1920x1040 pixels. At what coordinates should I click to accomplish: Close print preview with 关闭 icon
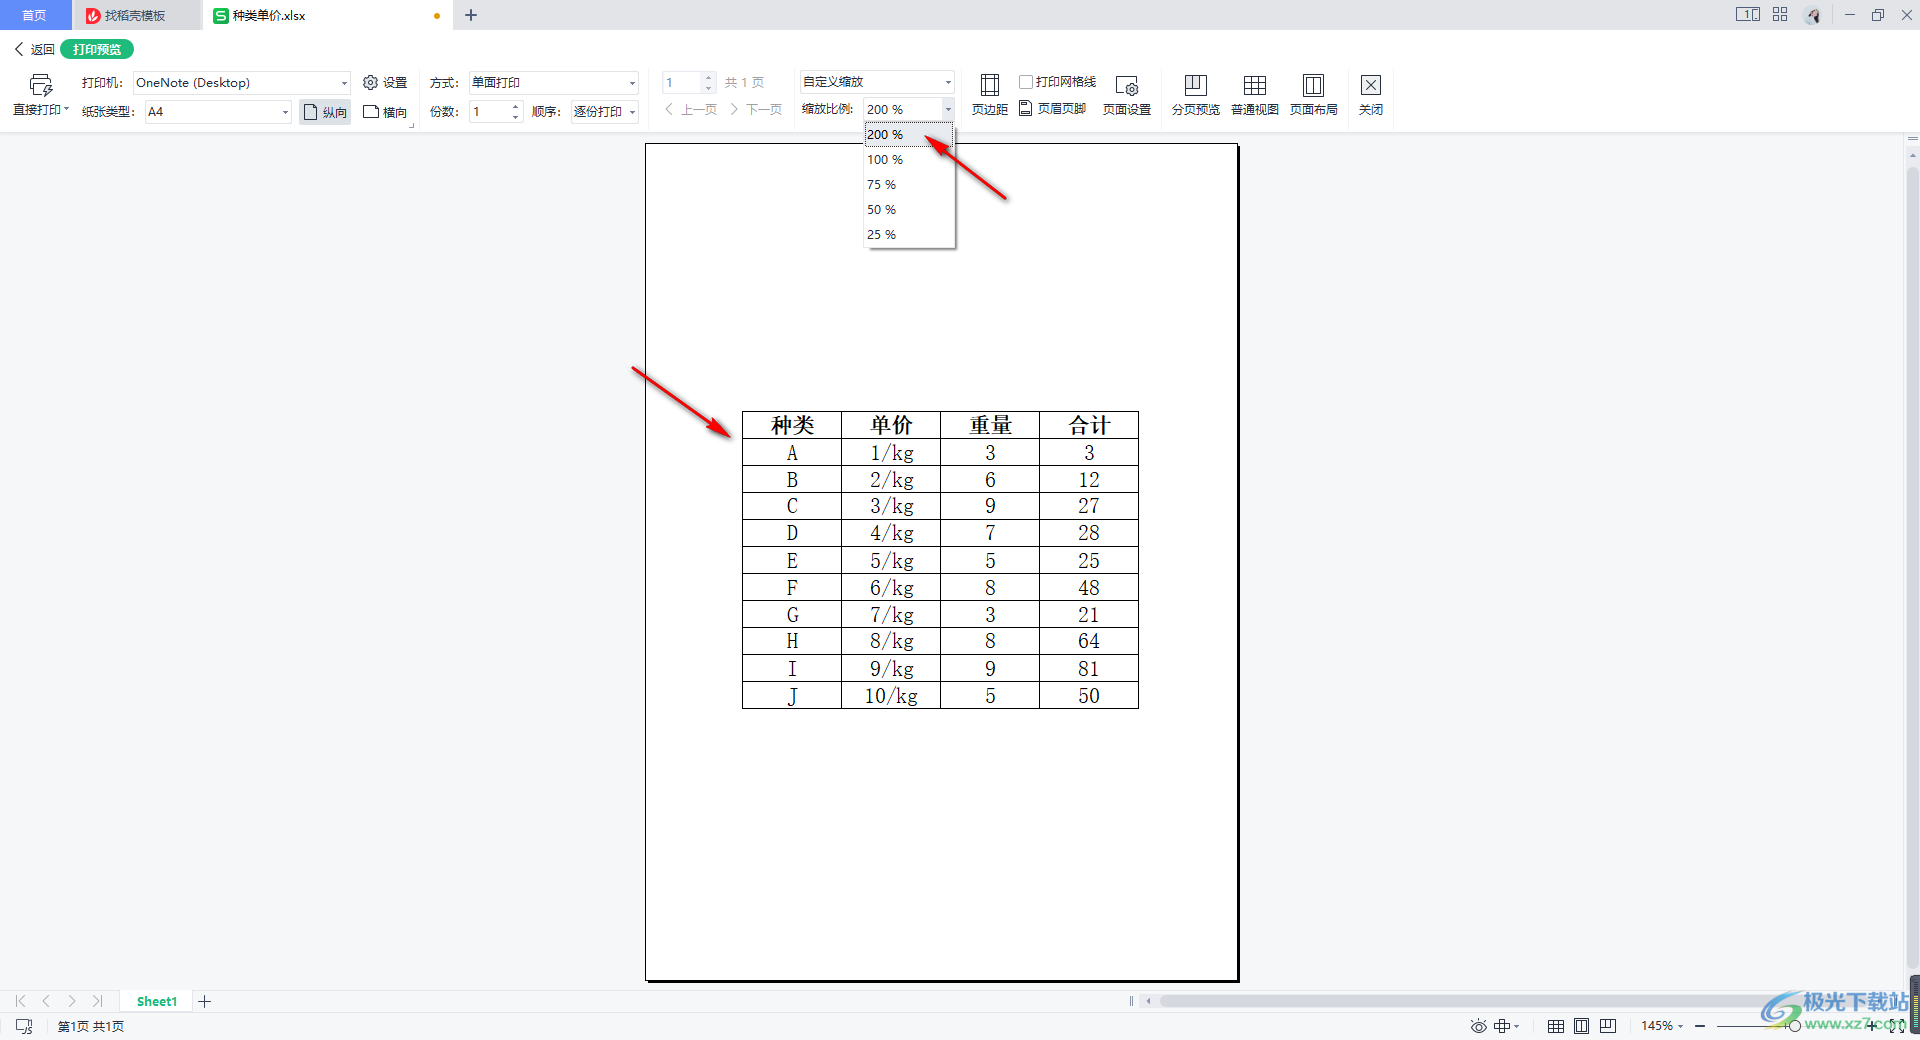[x=1370, y=95]
